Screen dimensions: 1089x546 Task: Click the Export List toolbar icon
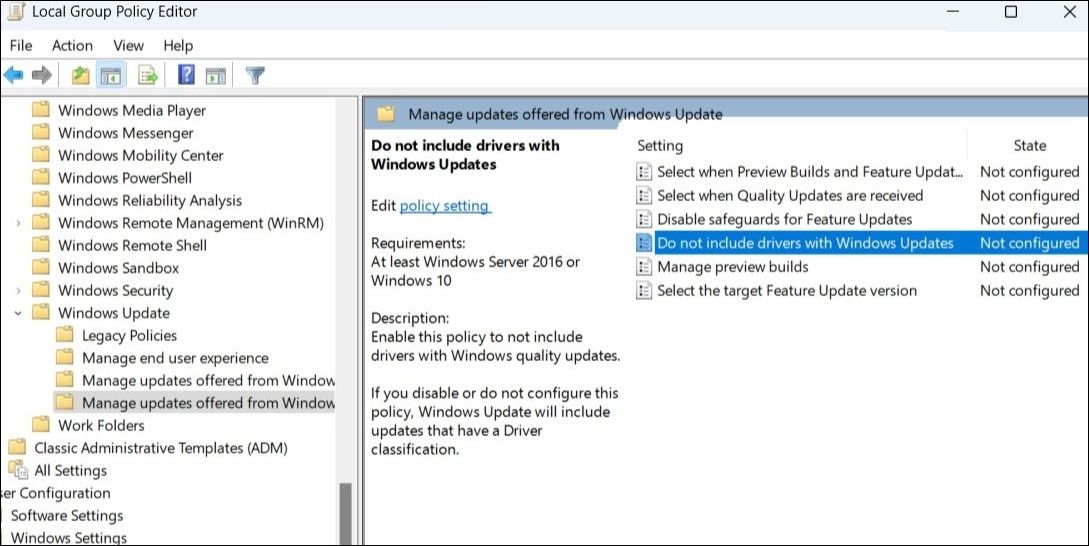[148, 75]
